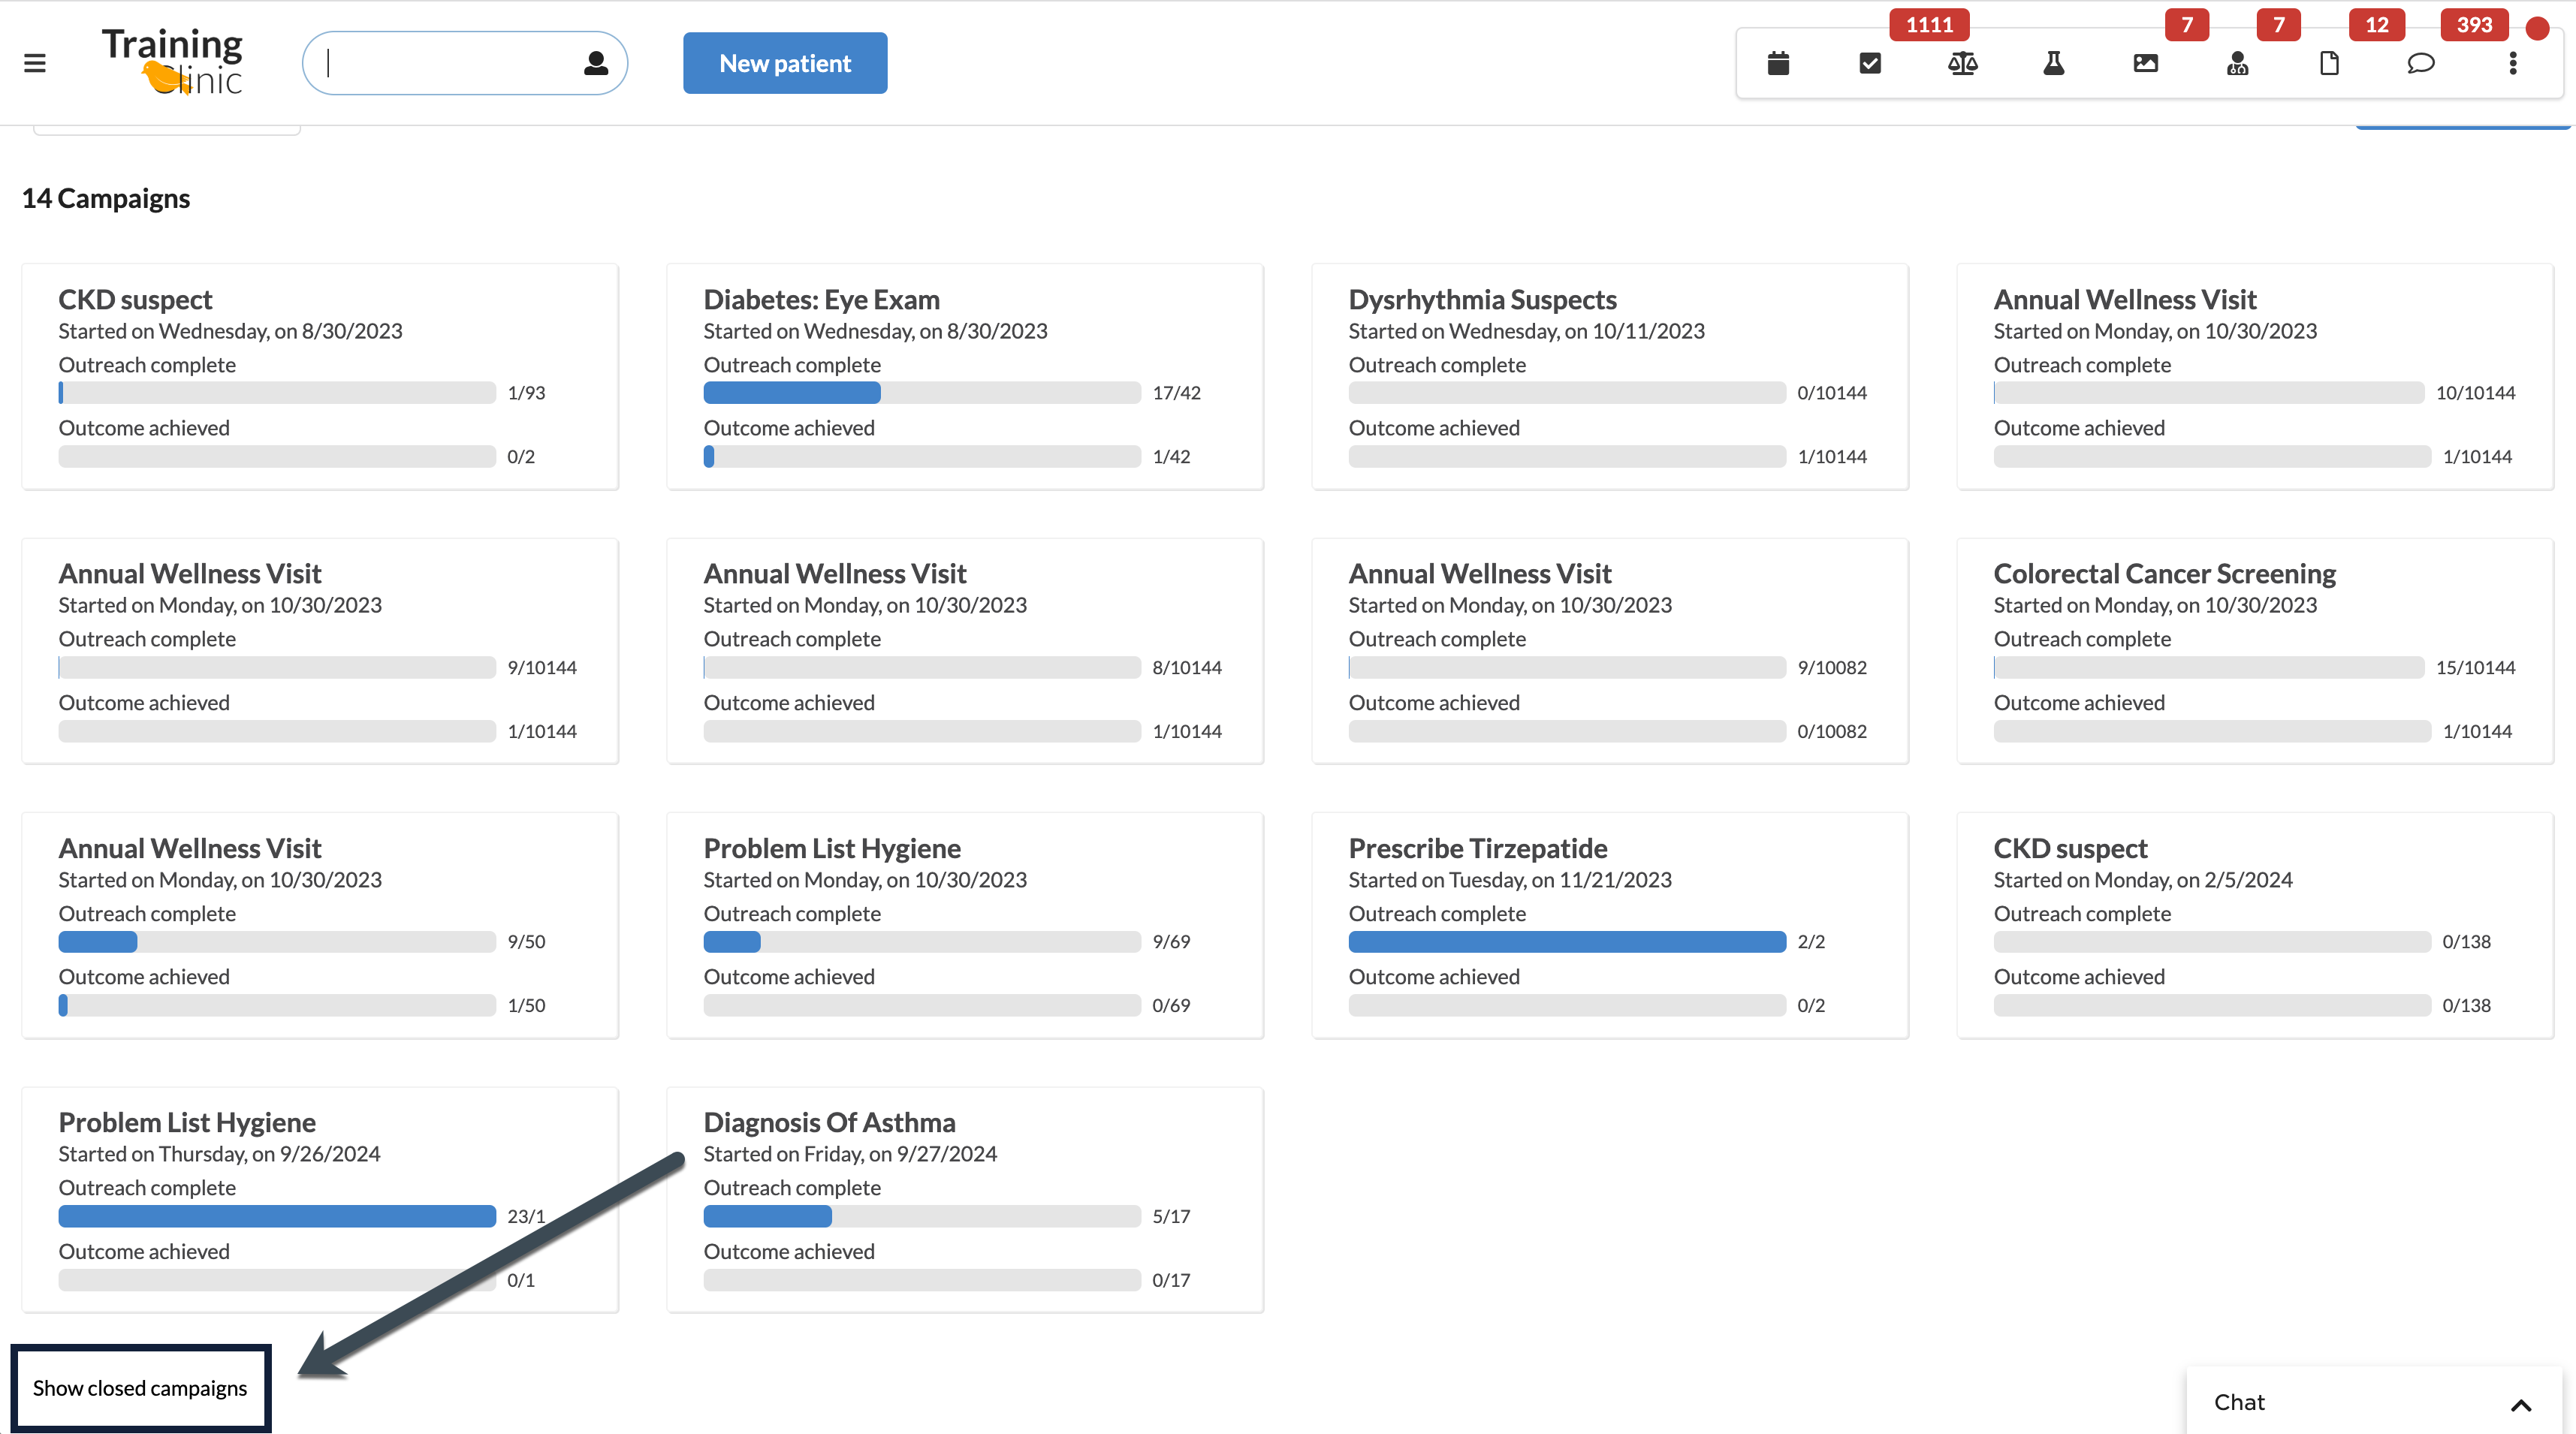Click the patient search input field
Image resolution: width=2576 pixels, height=1434 pixels.
tap(450, 63)
